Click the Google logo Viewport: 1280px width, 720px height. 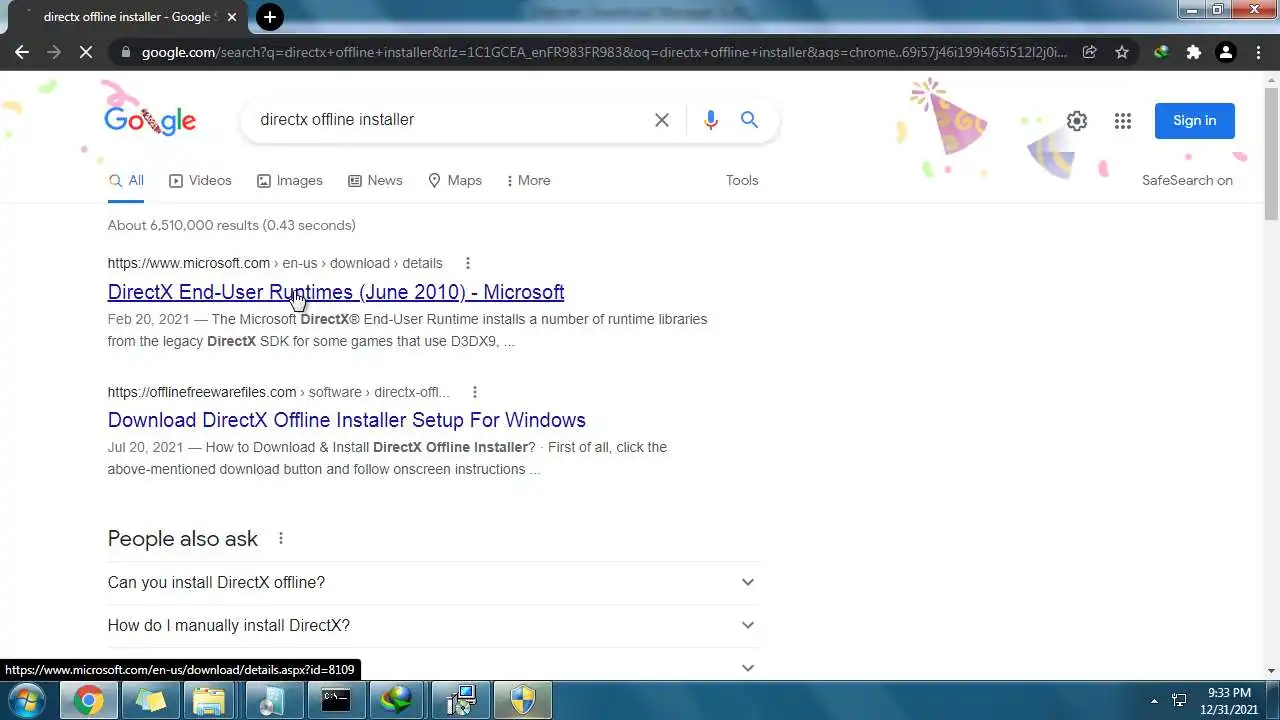(x=150, y=120)
